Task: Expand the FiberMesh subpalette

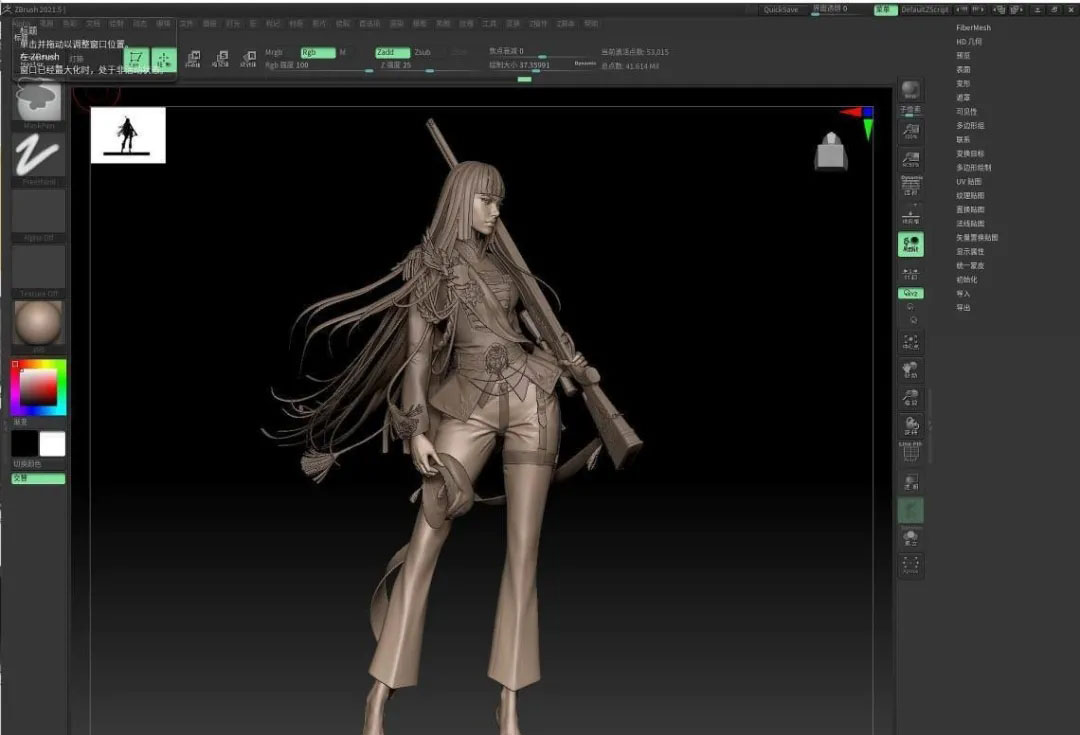Action: (973, 28)
